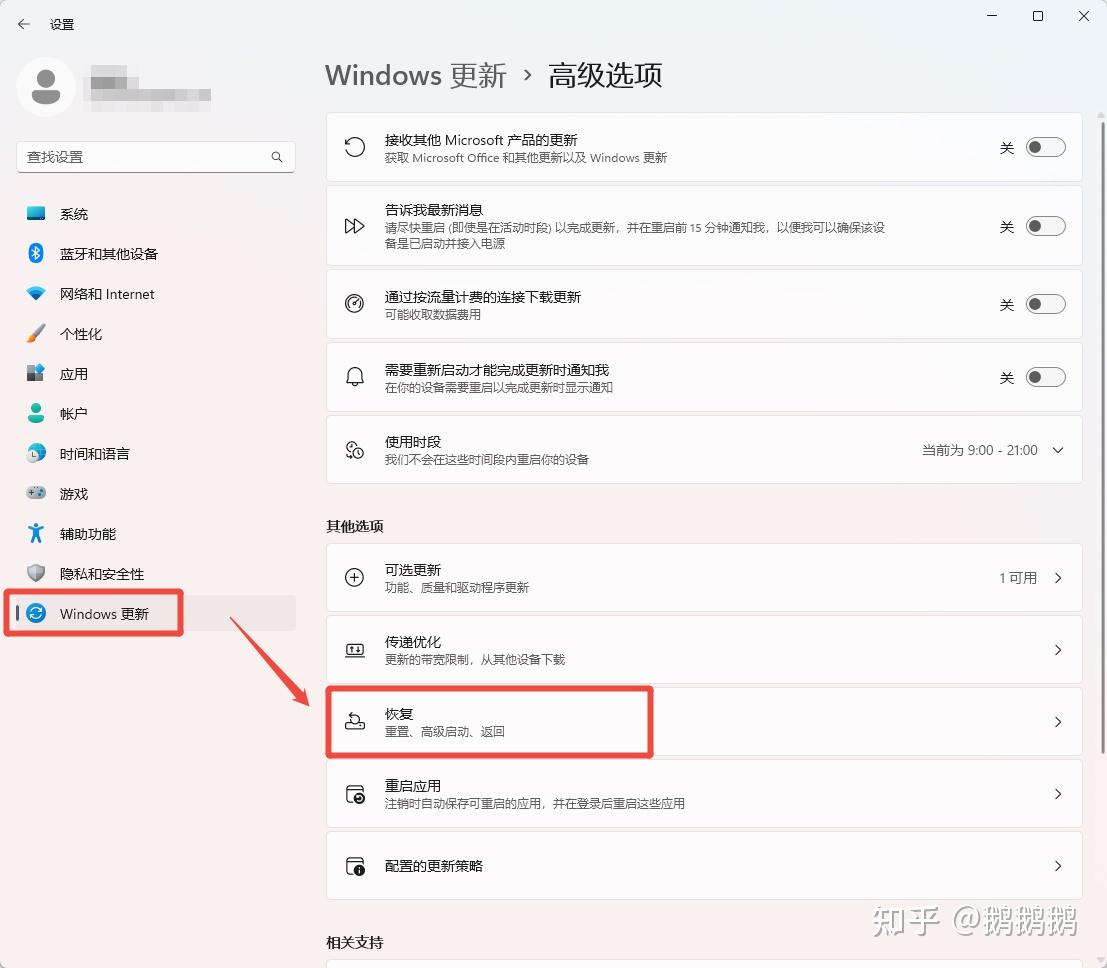
Task: Click the vertical scrollbar on the right
Action: click(1101, 438)
